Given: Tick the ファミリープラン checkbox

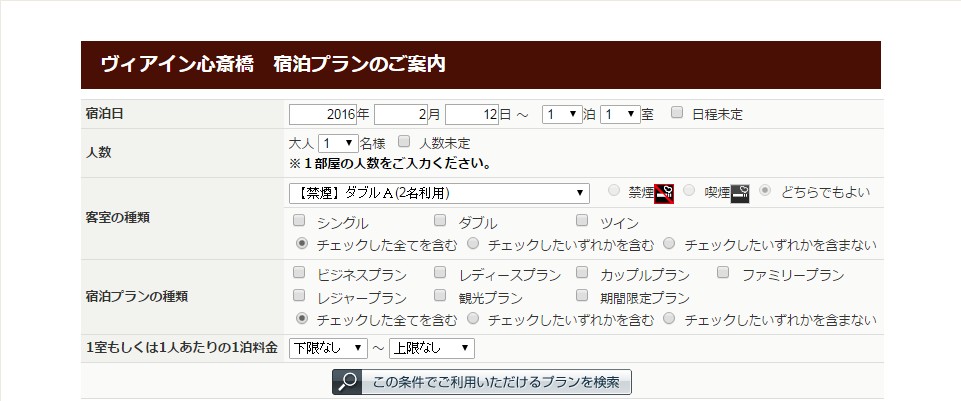Looking at the screenshot, I should [723, 272].
